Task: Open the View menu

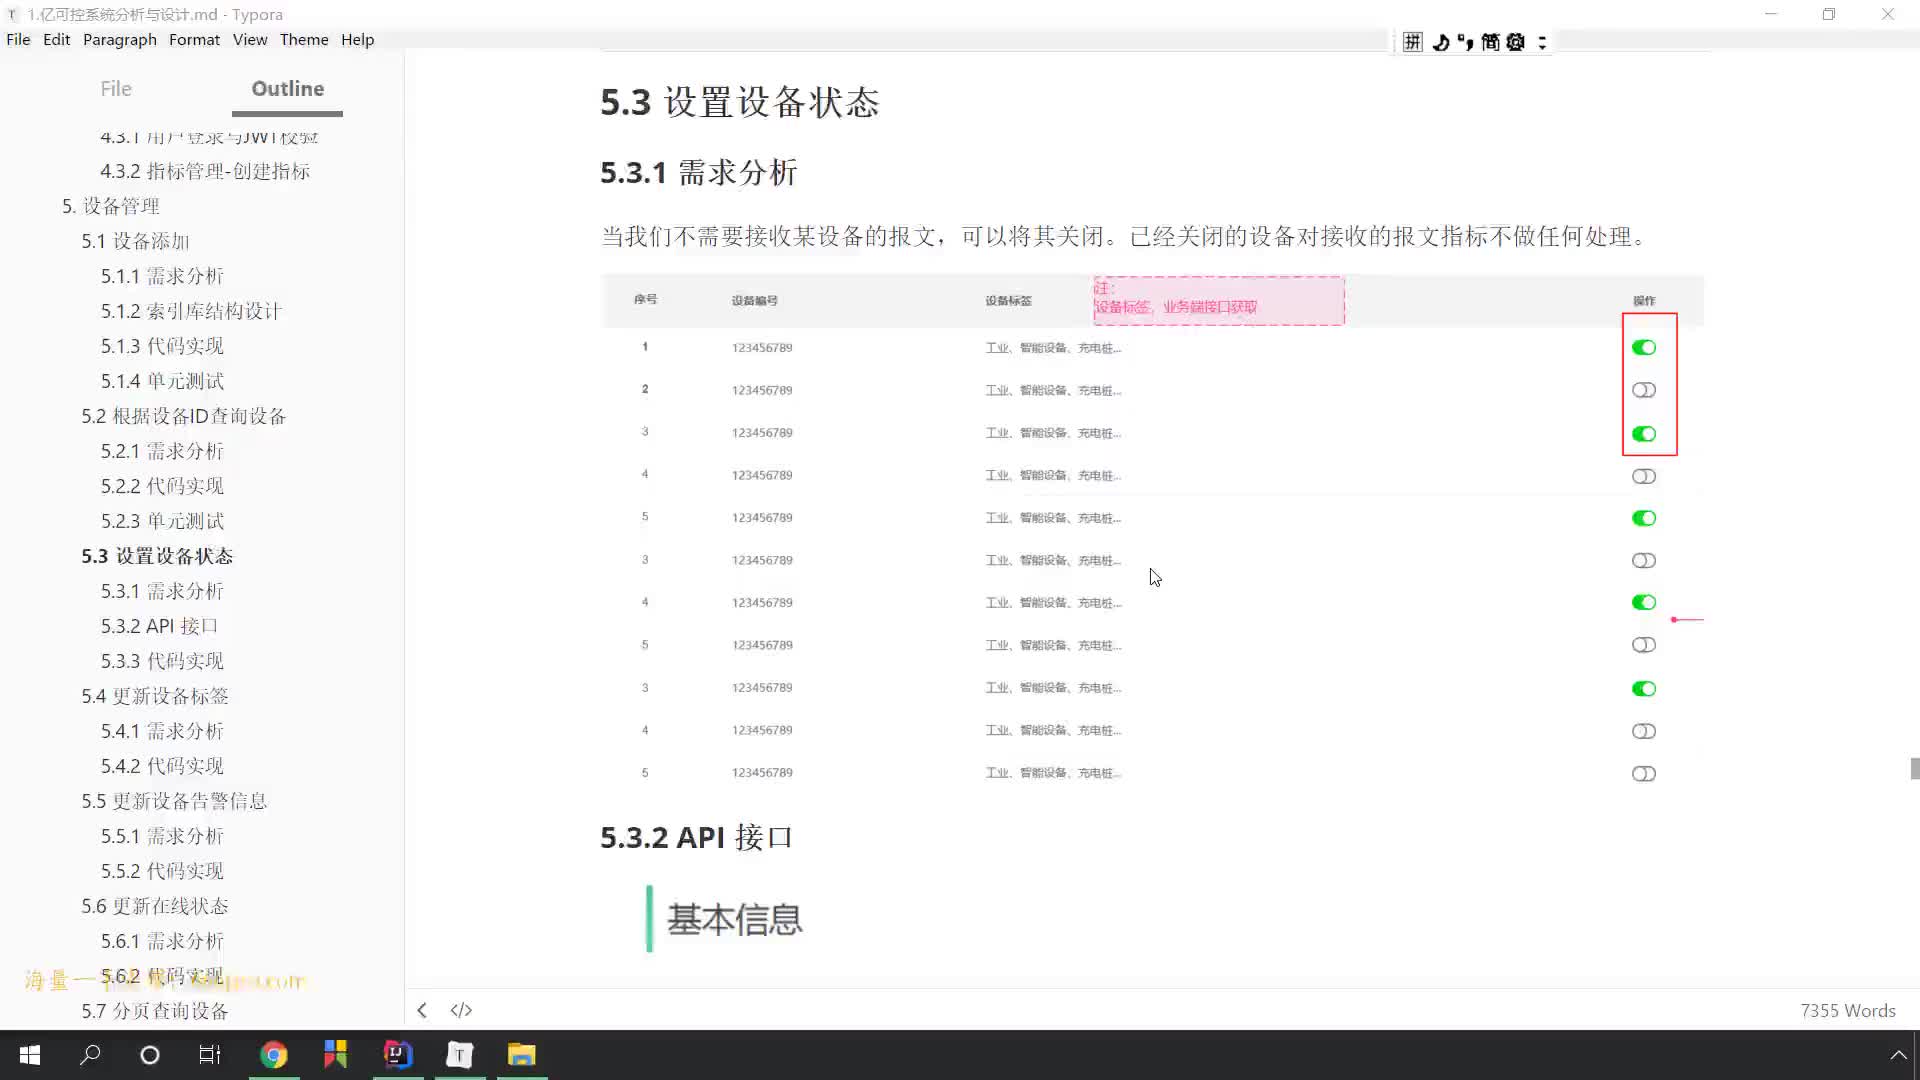Action: click(x=250, y=40)
